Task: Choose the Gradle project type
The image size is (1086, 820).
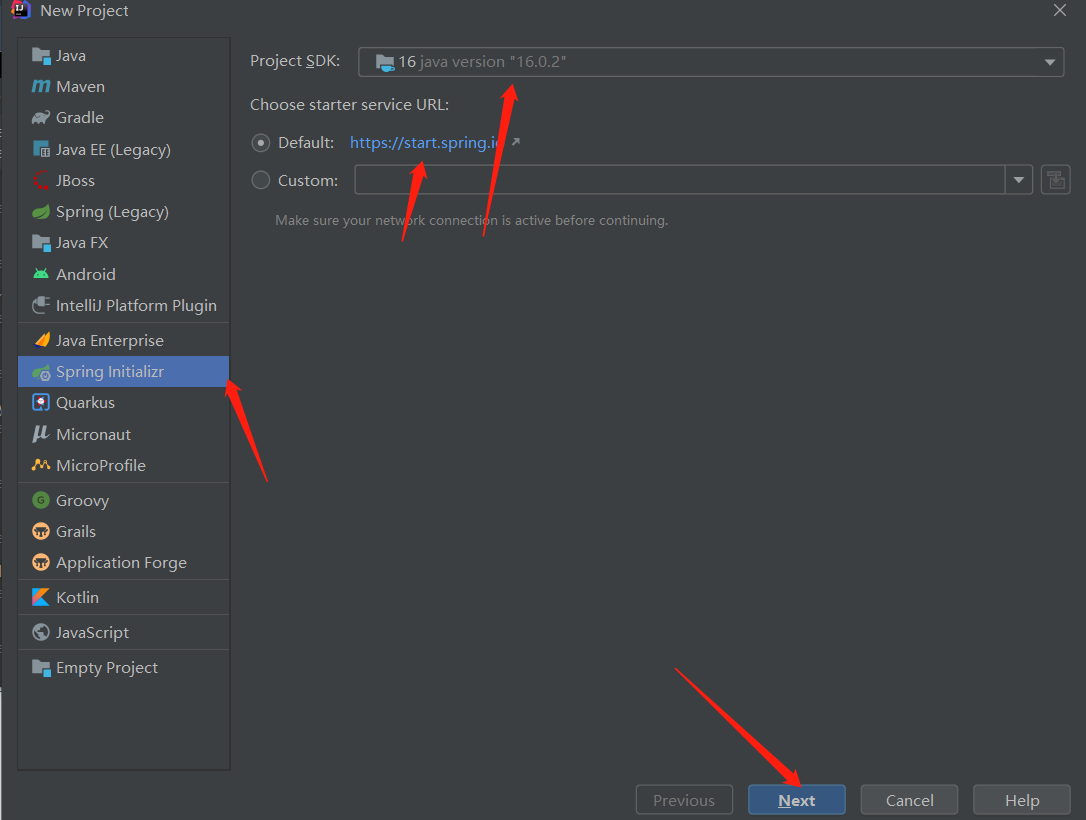Action: click(x=123, y=118)
